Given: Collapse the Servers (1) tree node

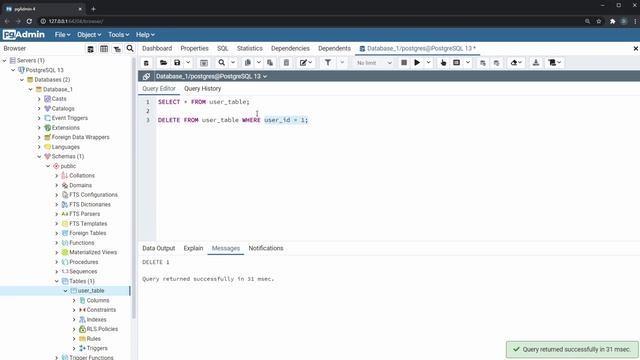Looking at the screenshot, I should pyautogui.click(x=4, y=60).
